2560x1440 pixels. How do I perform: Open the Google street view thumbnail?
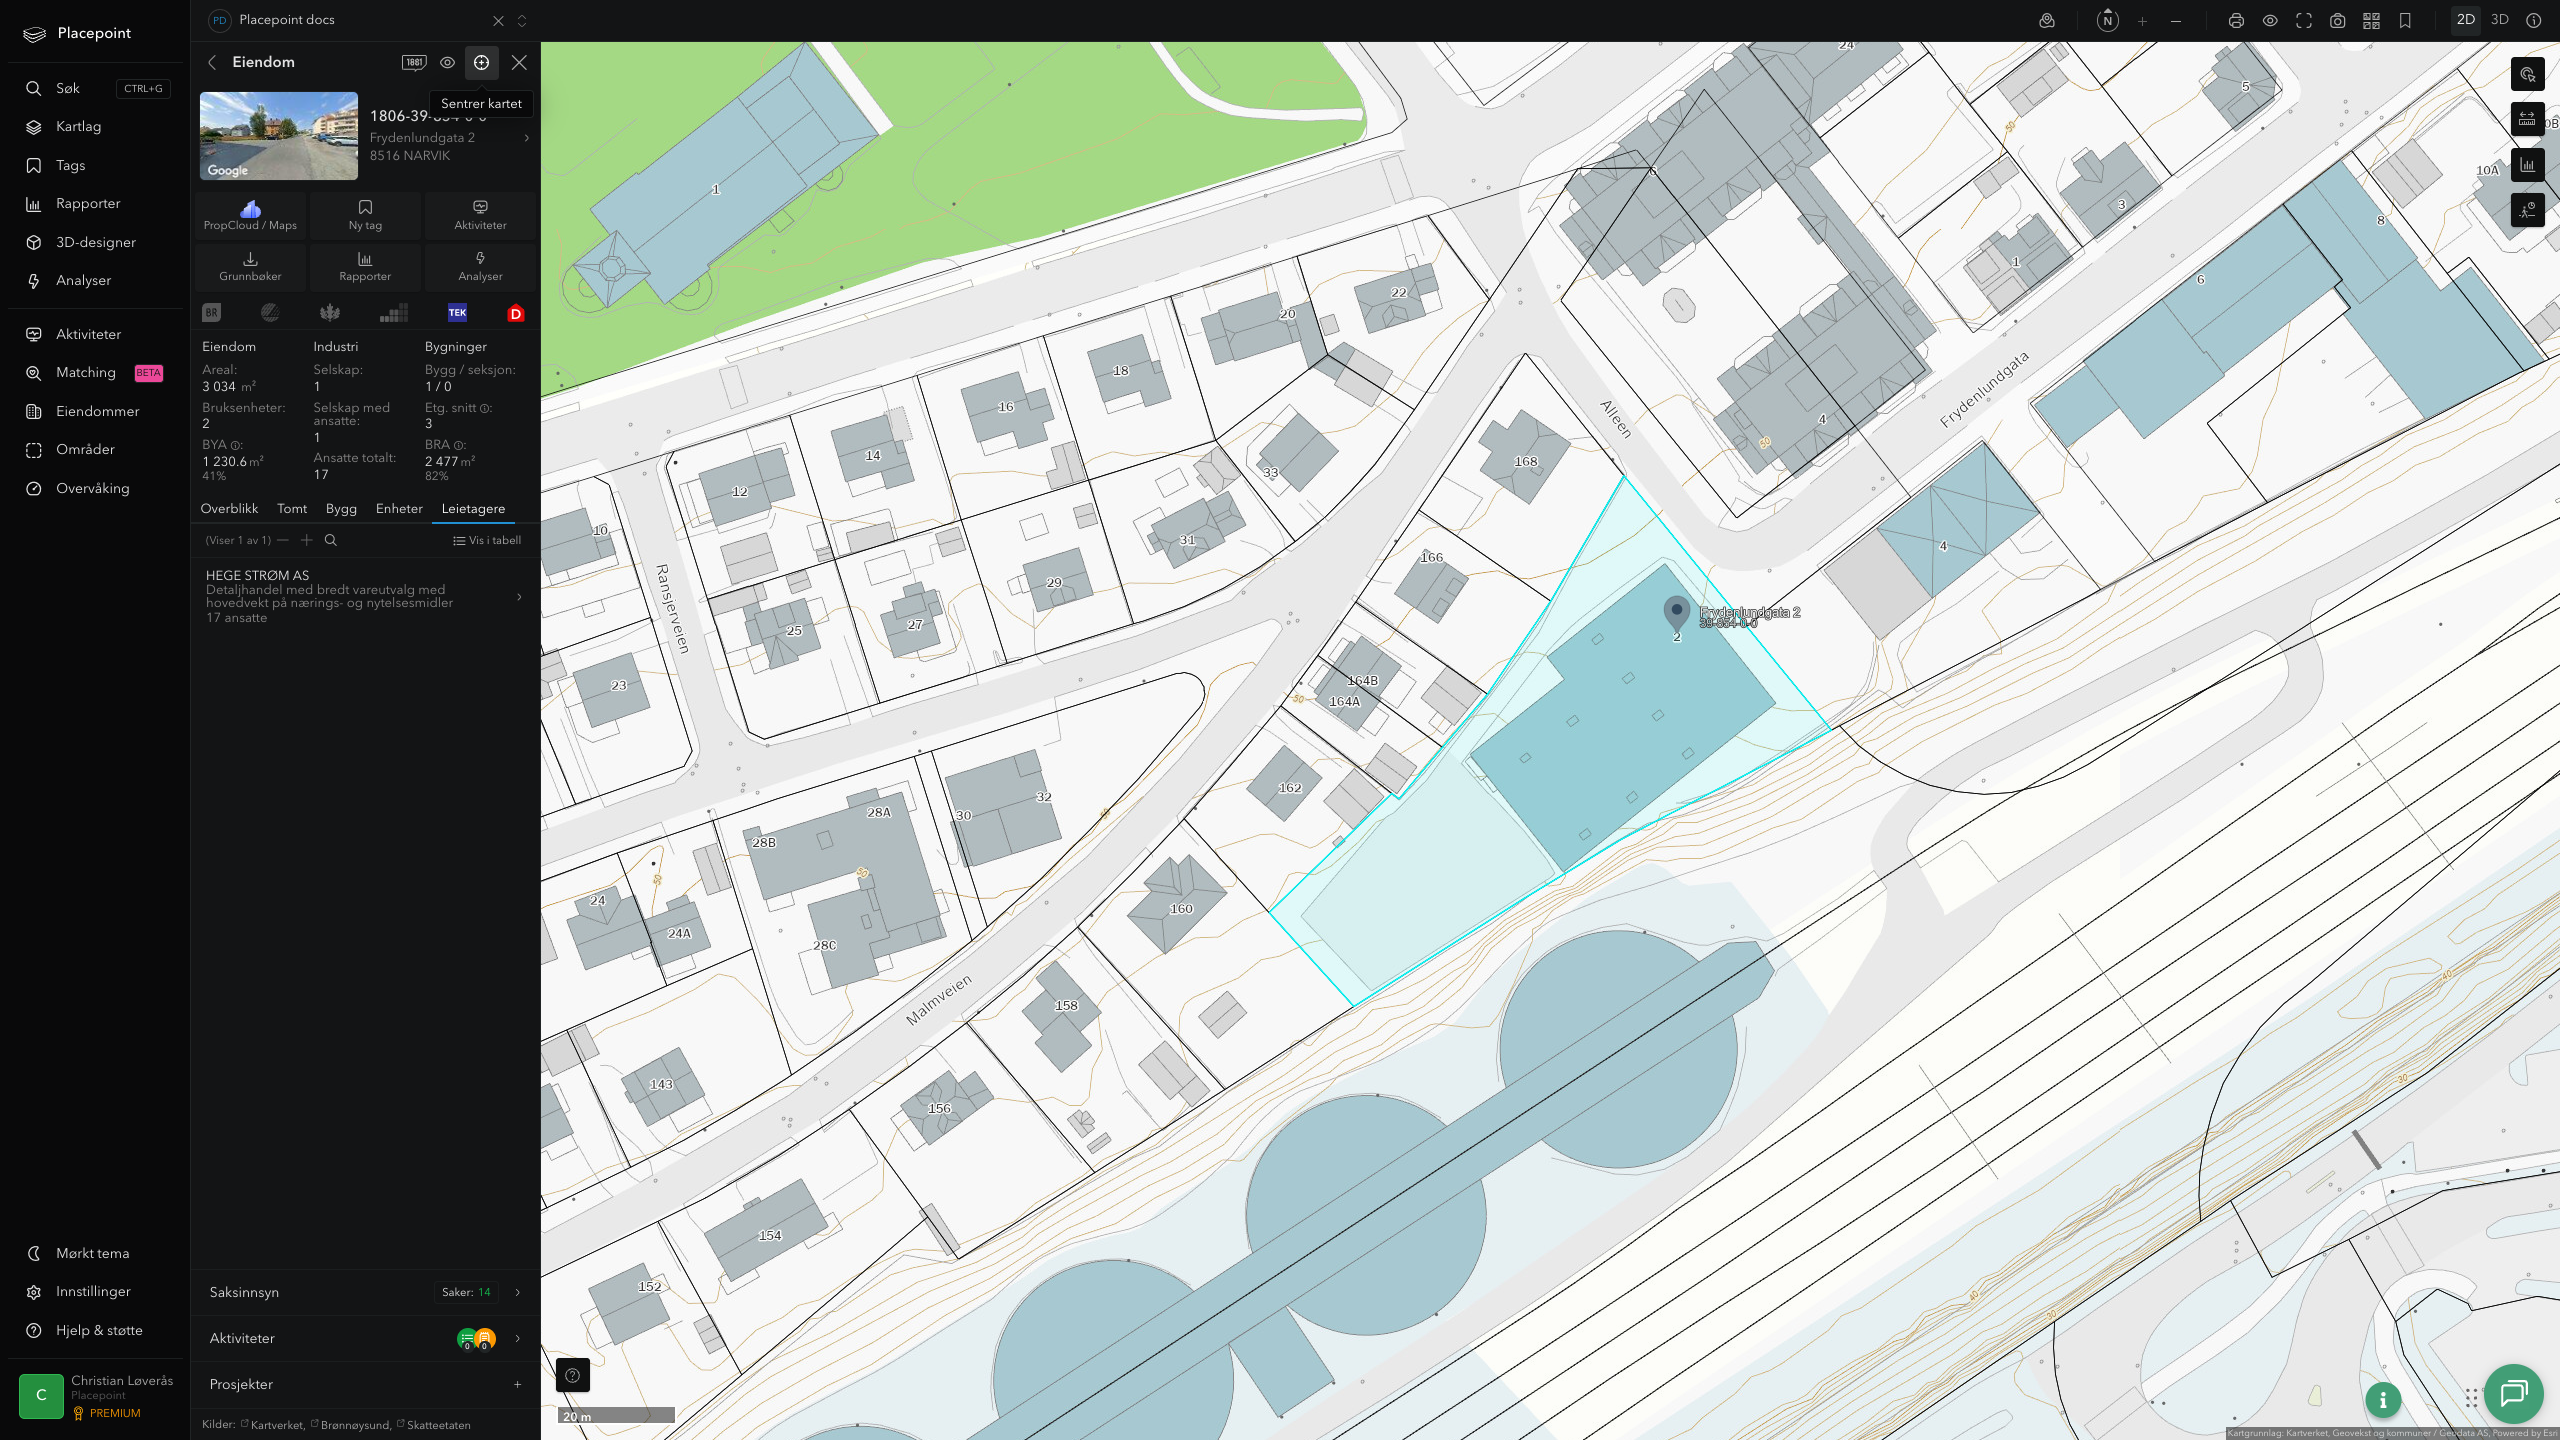tap(279, 136)
